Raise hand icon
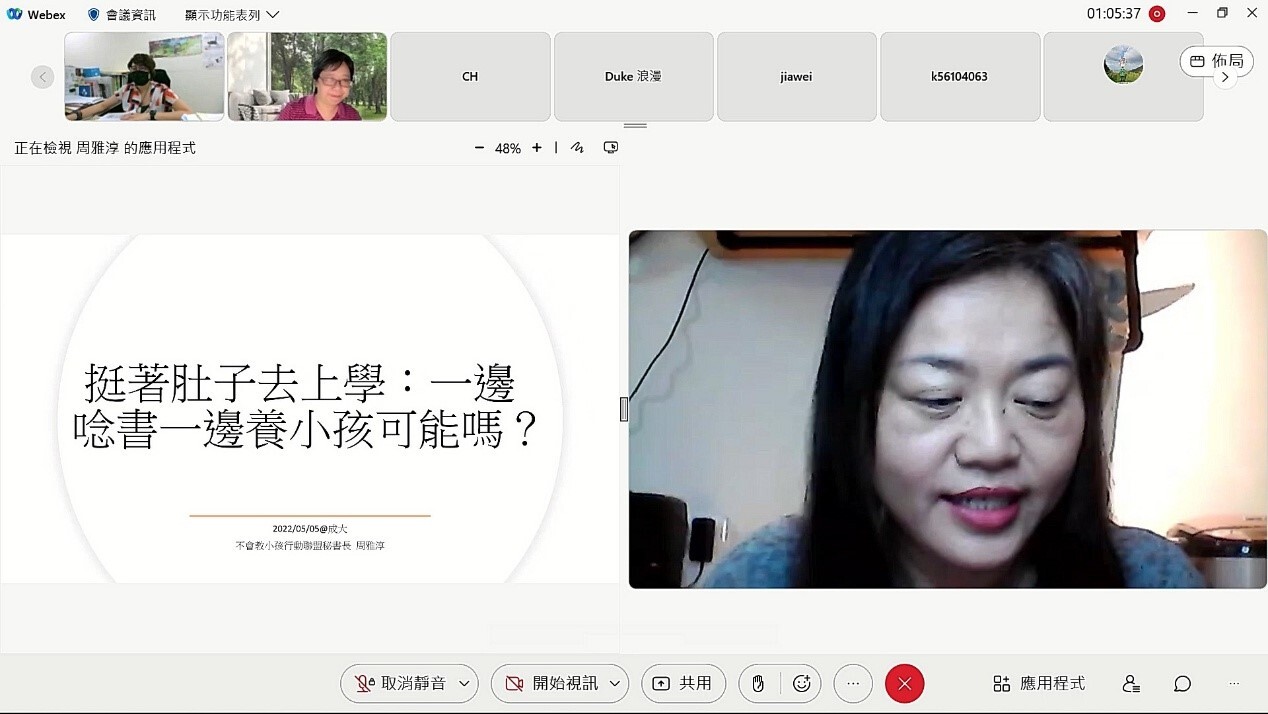Viewport: 1268px width, 714px height. click(759, 684)
